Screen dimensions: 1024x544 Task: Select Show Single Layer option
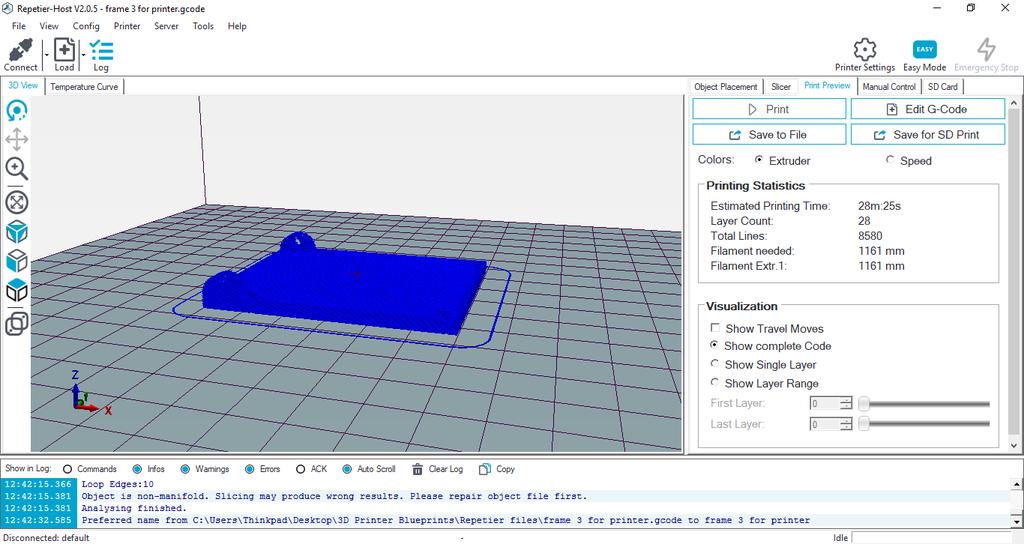pos(714,364)
